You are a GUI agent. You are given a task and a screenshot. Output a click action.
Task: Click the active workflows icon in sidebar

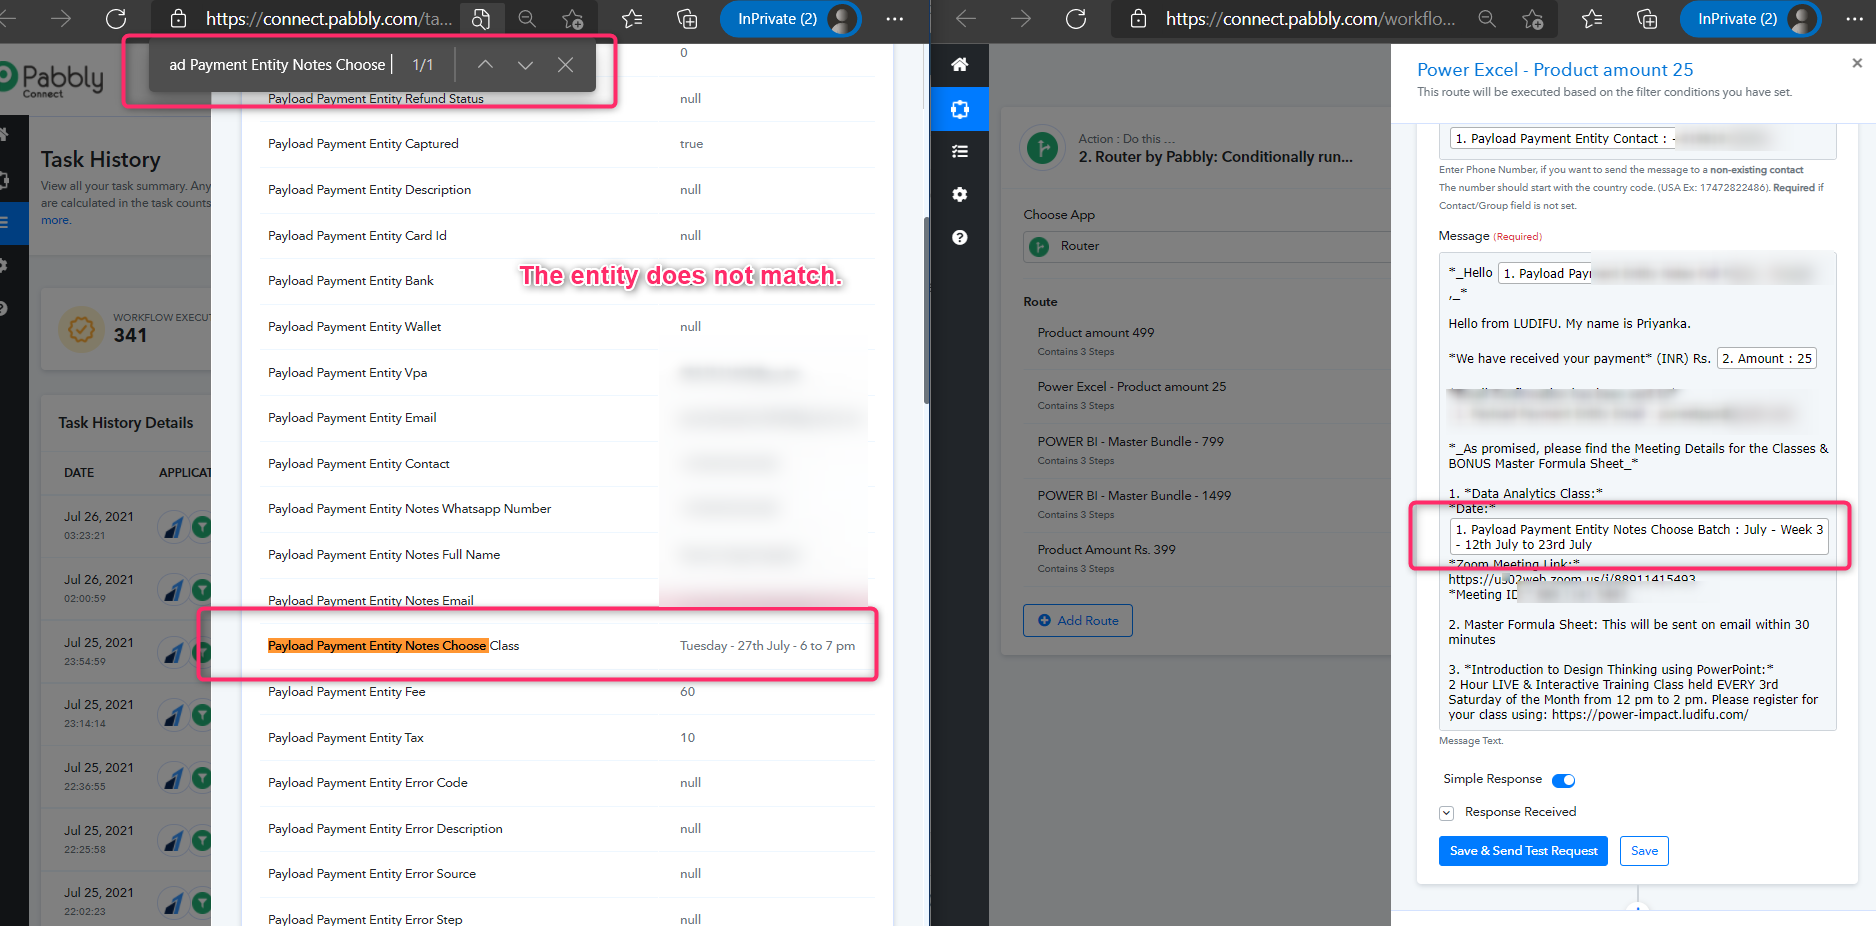click(959, 109)
